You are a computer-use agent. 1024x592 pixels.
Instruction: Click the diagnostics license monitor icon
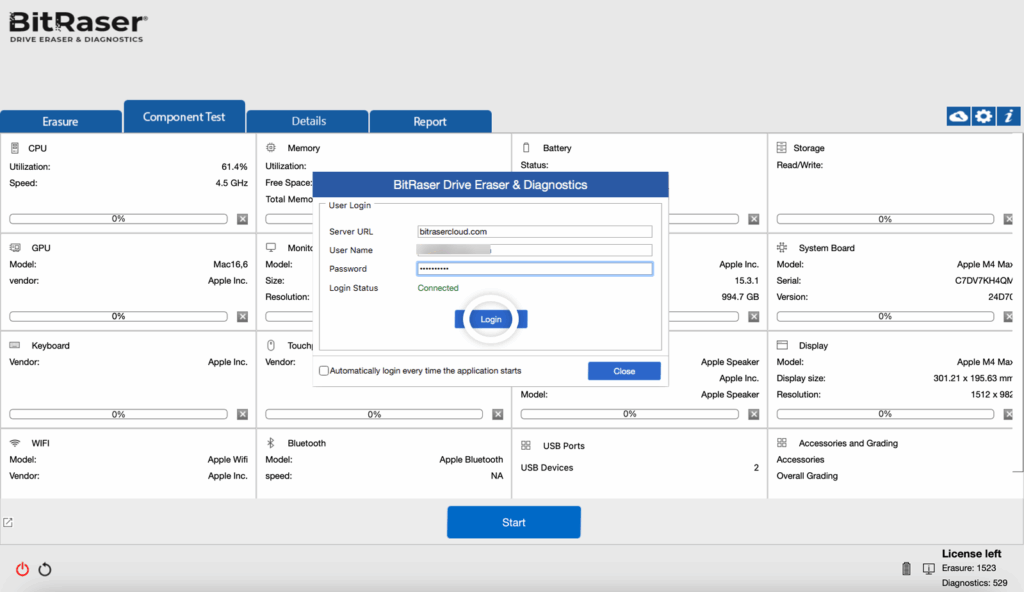point(928,569)
